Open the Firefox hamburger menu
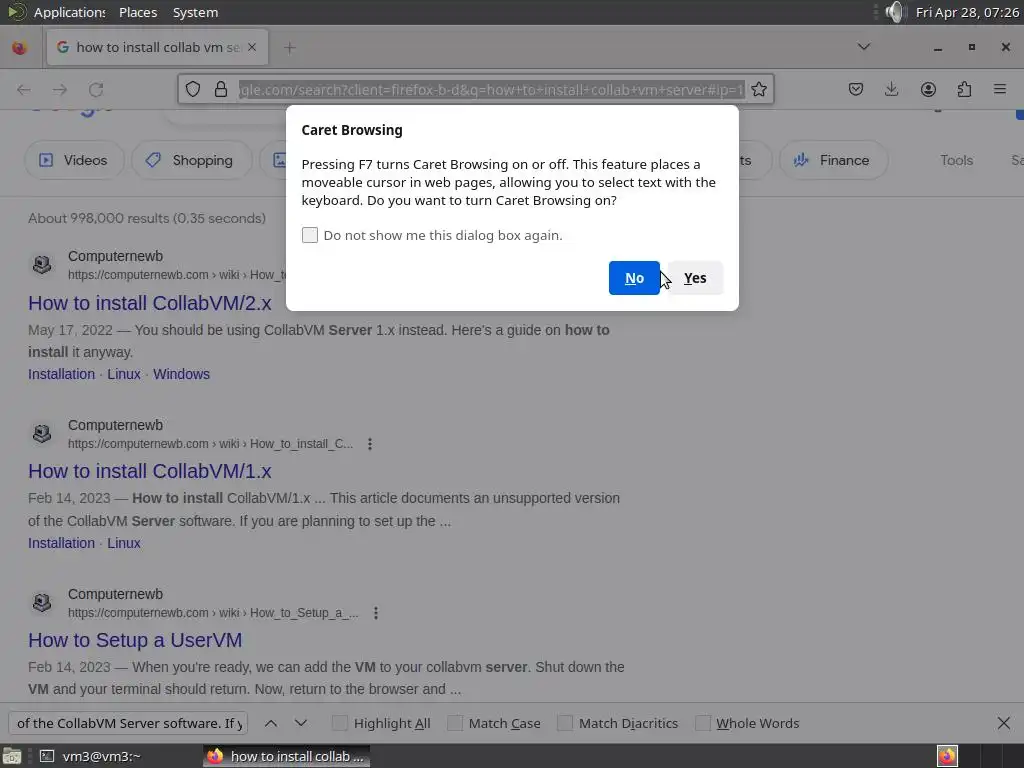Image resolution: width=1024 pixels, height=768 pixels. pyautogui.click(x=1000, y=89)
